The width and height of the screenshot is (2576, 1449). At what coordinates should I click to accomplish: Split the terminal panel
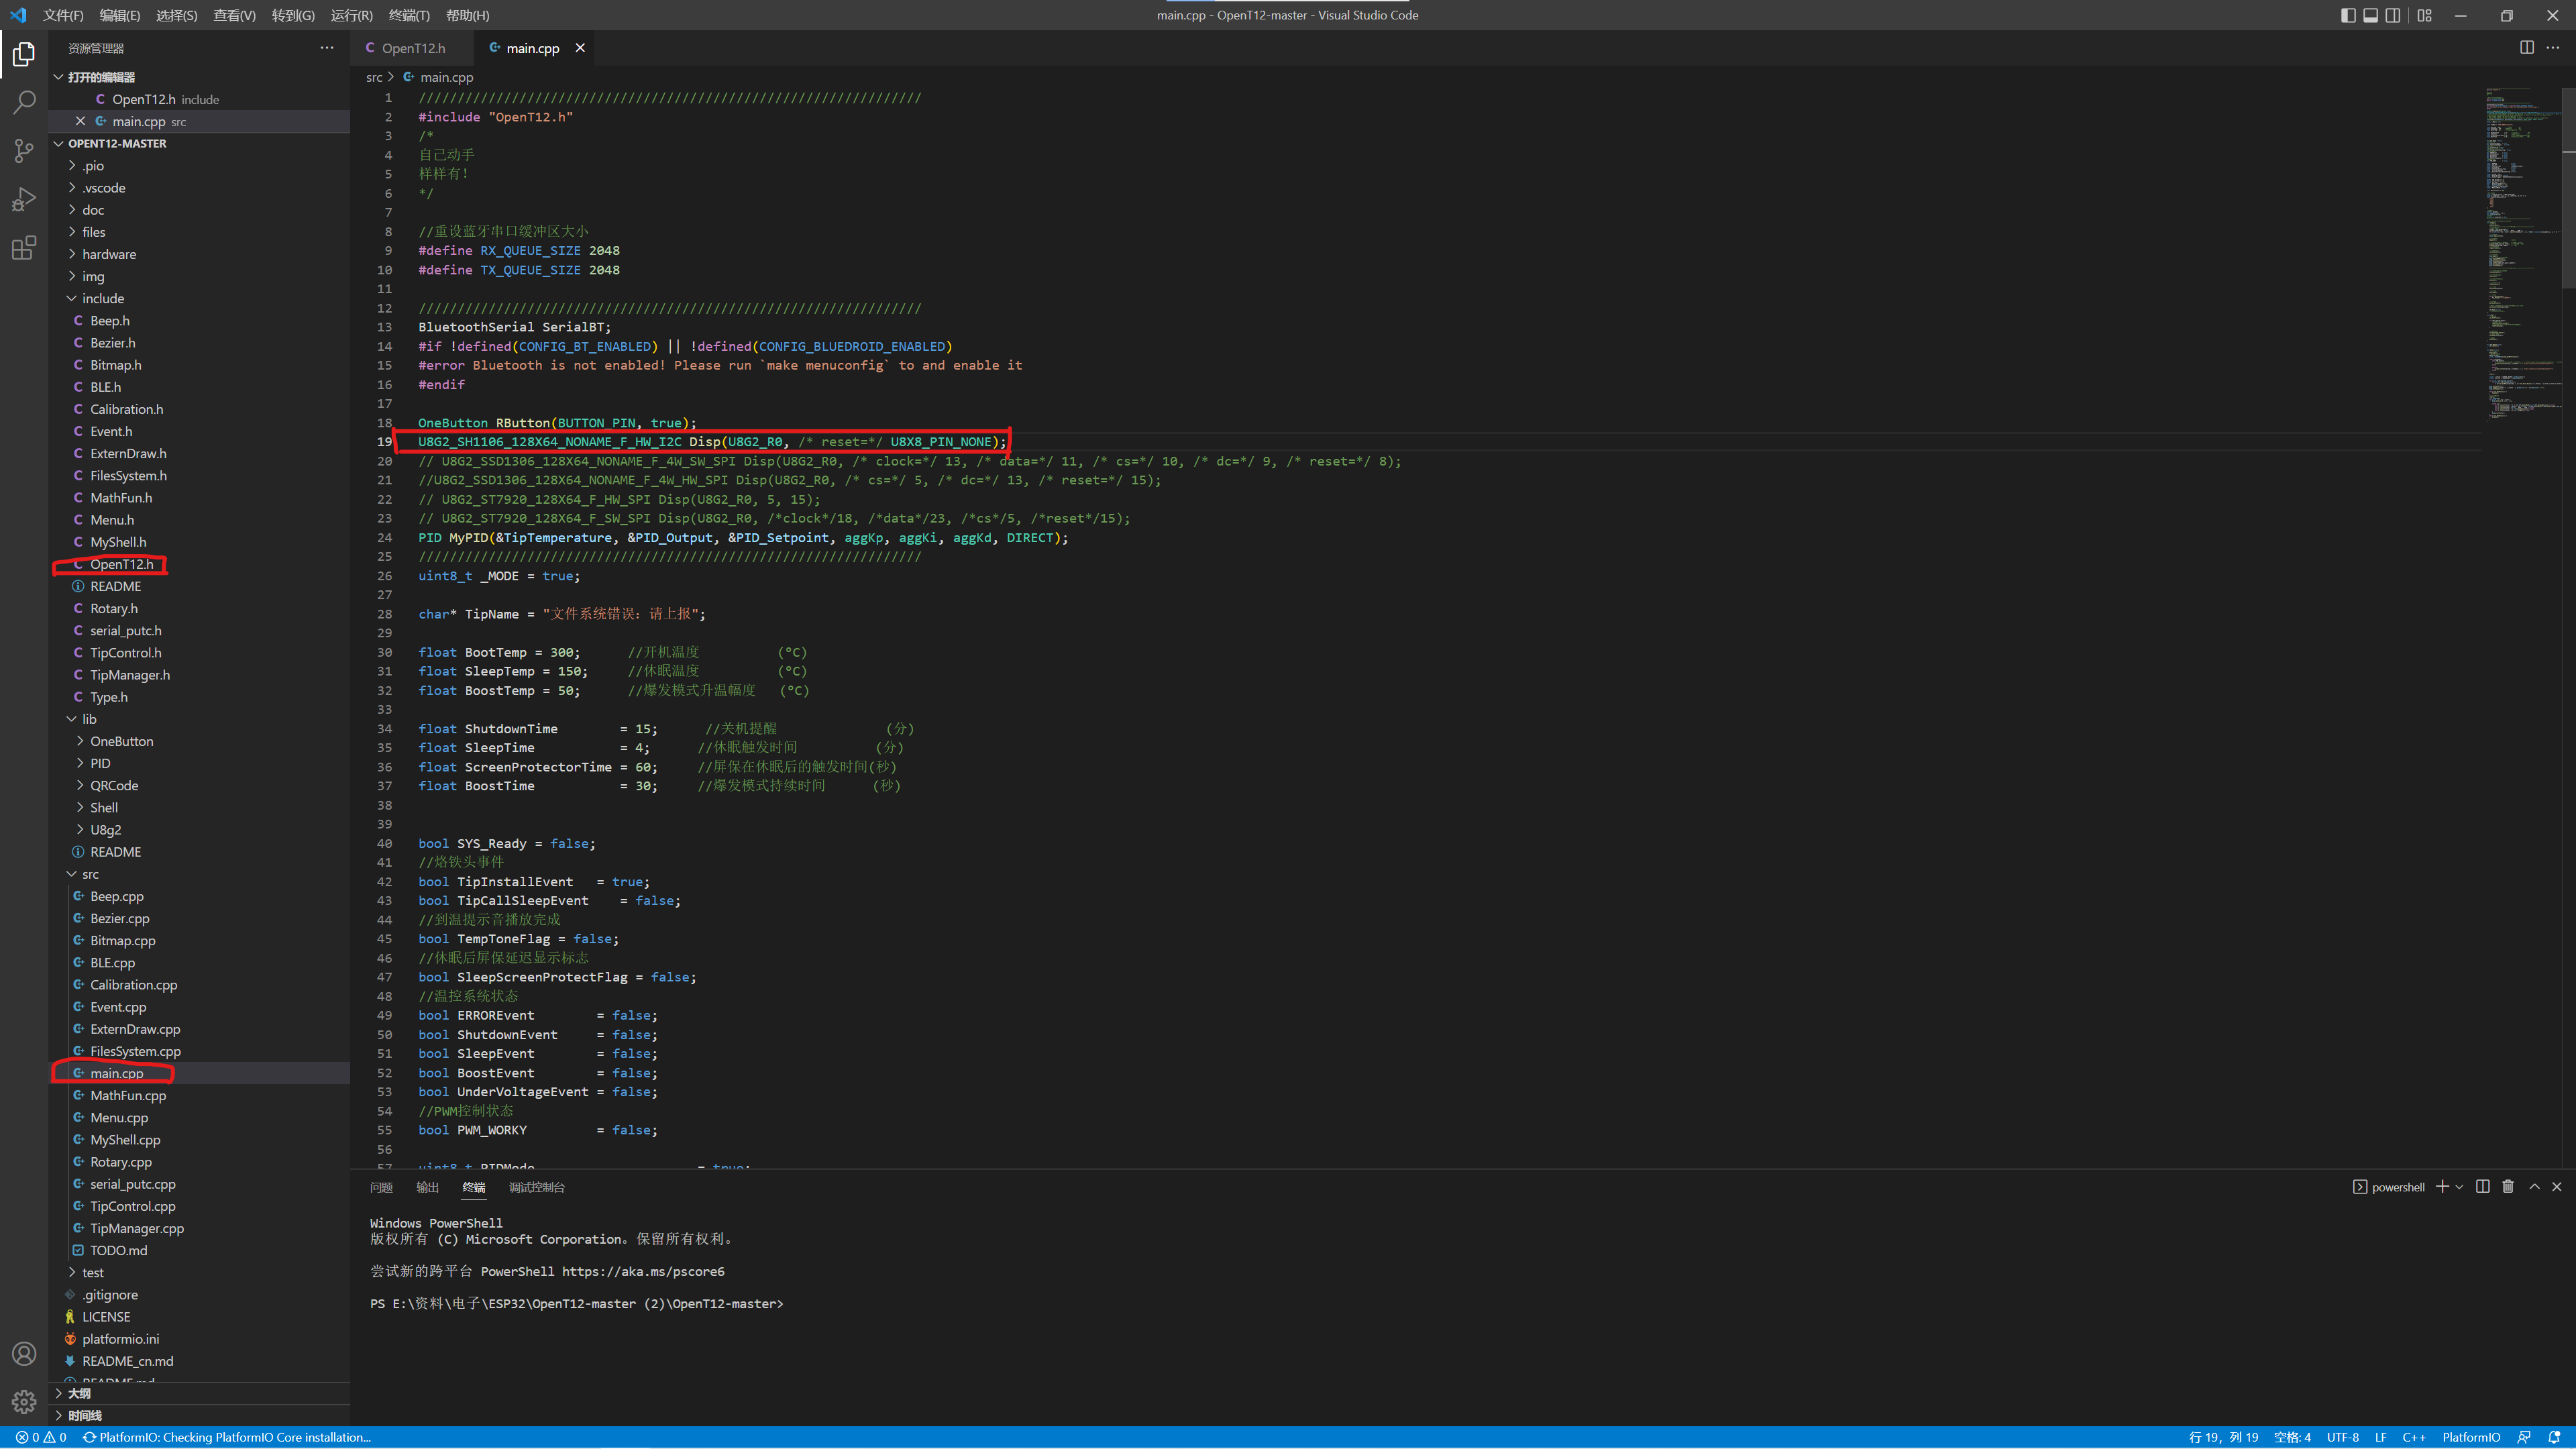[x=2483, y=1186]
